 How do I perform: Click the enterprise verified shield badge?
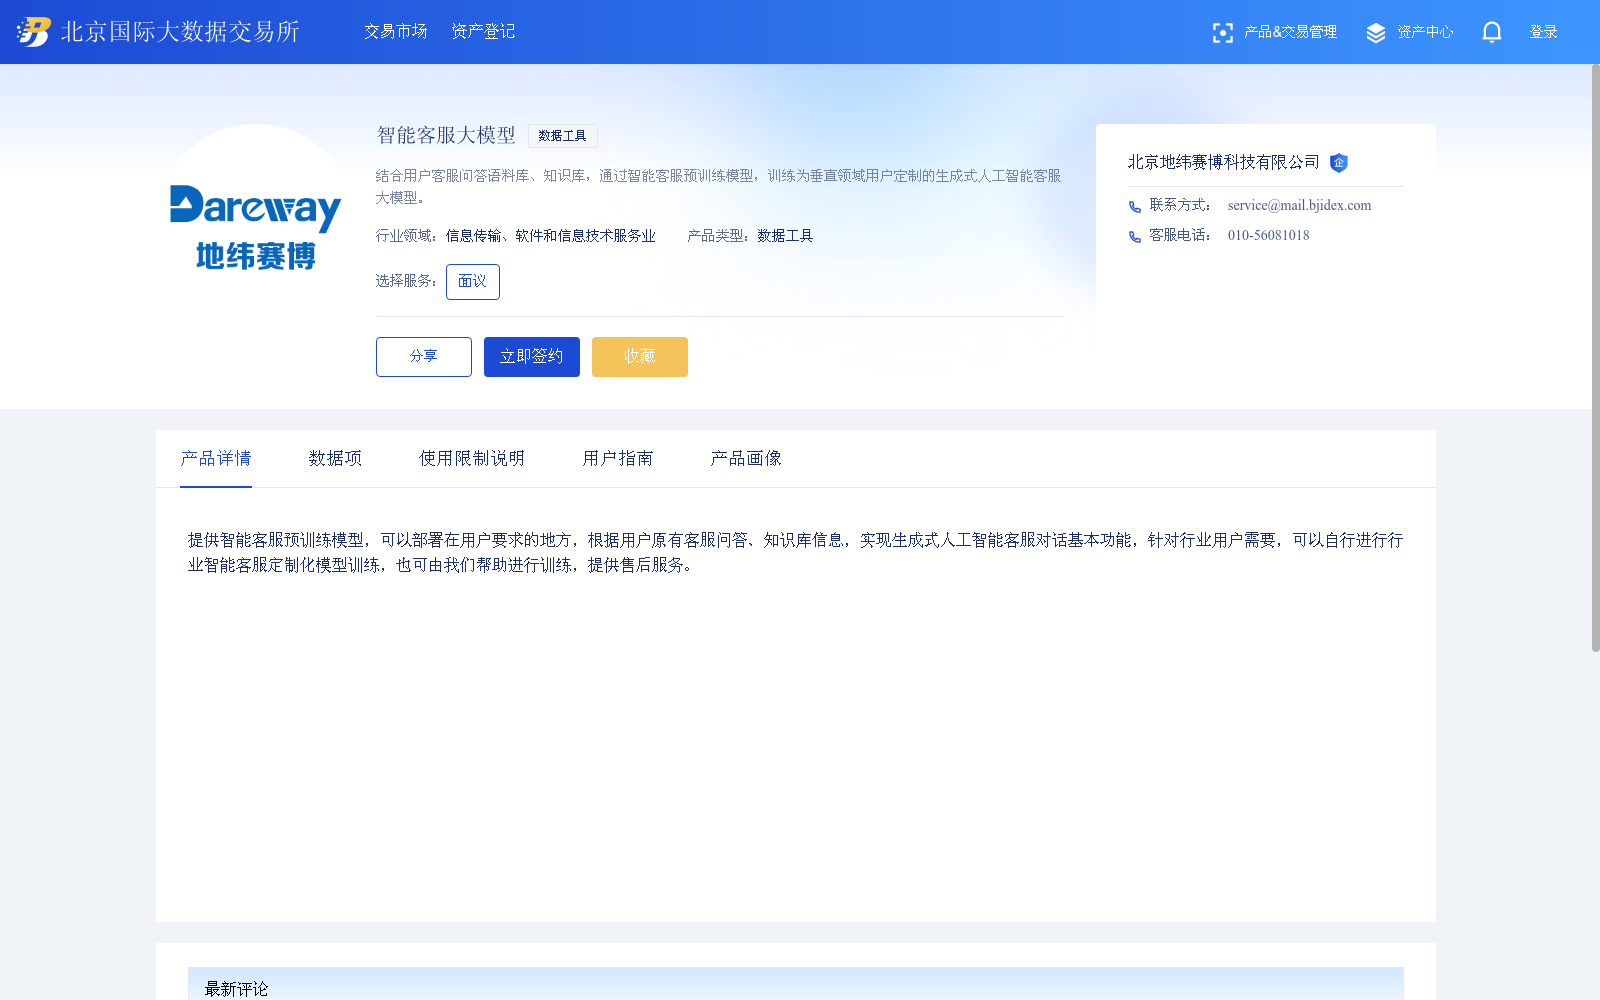(1339, 163)
